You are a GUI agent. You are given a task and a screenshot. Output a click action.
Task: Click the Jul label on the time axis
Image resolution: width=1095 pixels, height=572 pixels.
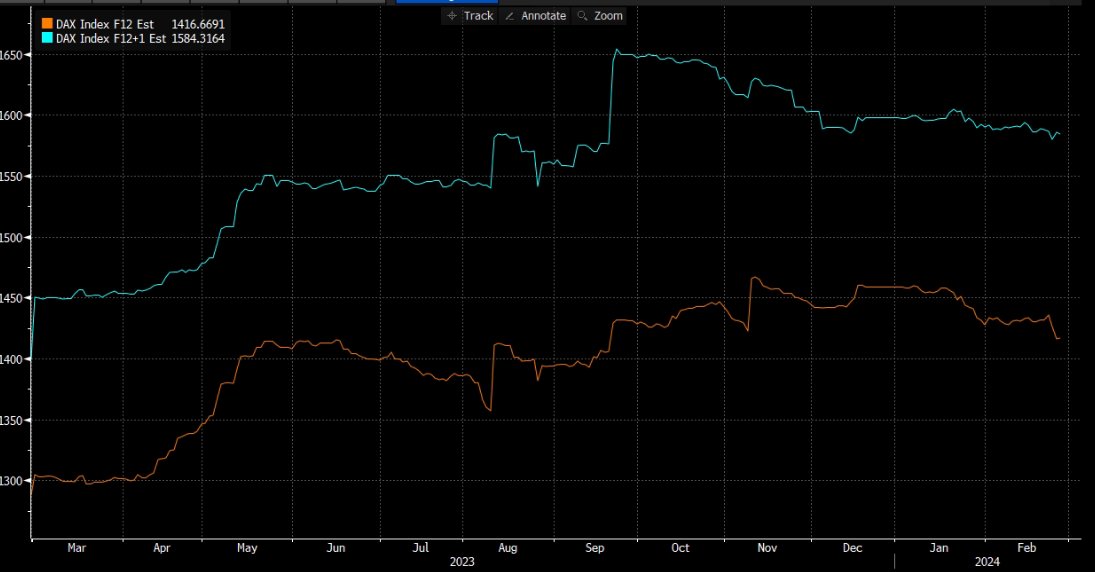click(x=420, y=548)
